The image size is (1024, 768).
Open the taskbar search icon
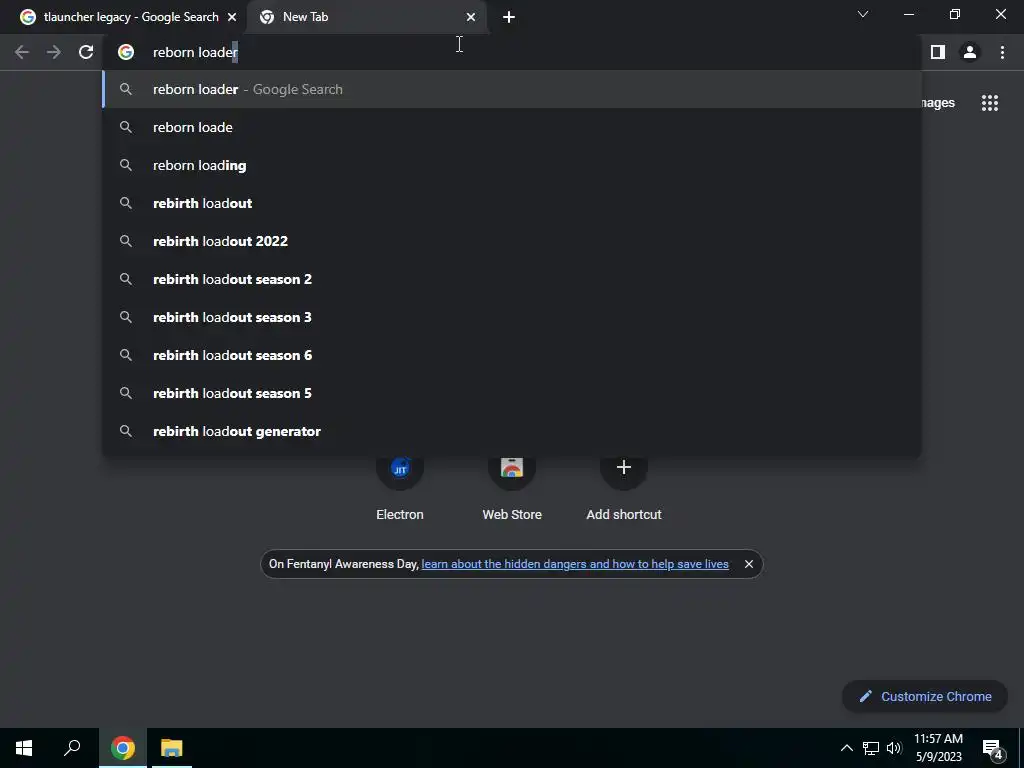pos(72,748)
